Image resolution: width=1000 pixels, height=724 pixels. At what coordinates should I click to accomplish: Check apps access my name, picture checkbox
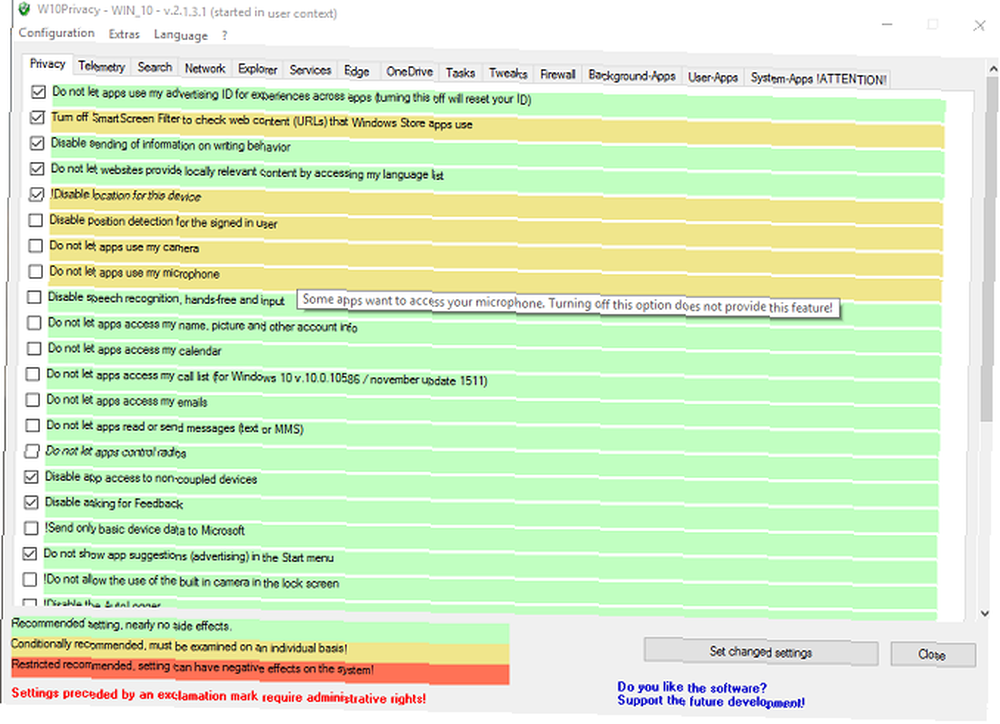(34, 323)
